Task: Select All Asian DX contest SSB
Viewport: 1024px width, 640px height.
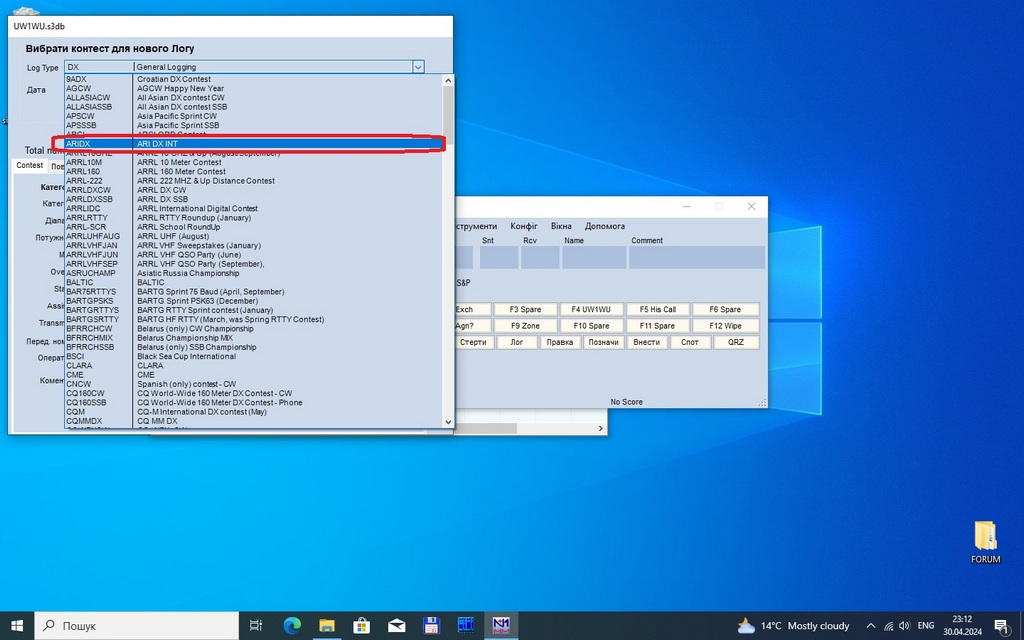Action: [x=254, y=106]
